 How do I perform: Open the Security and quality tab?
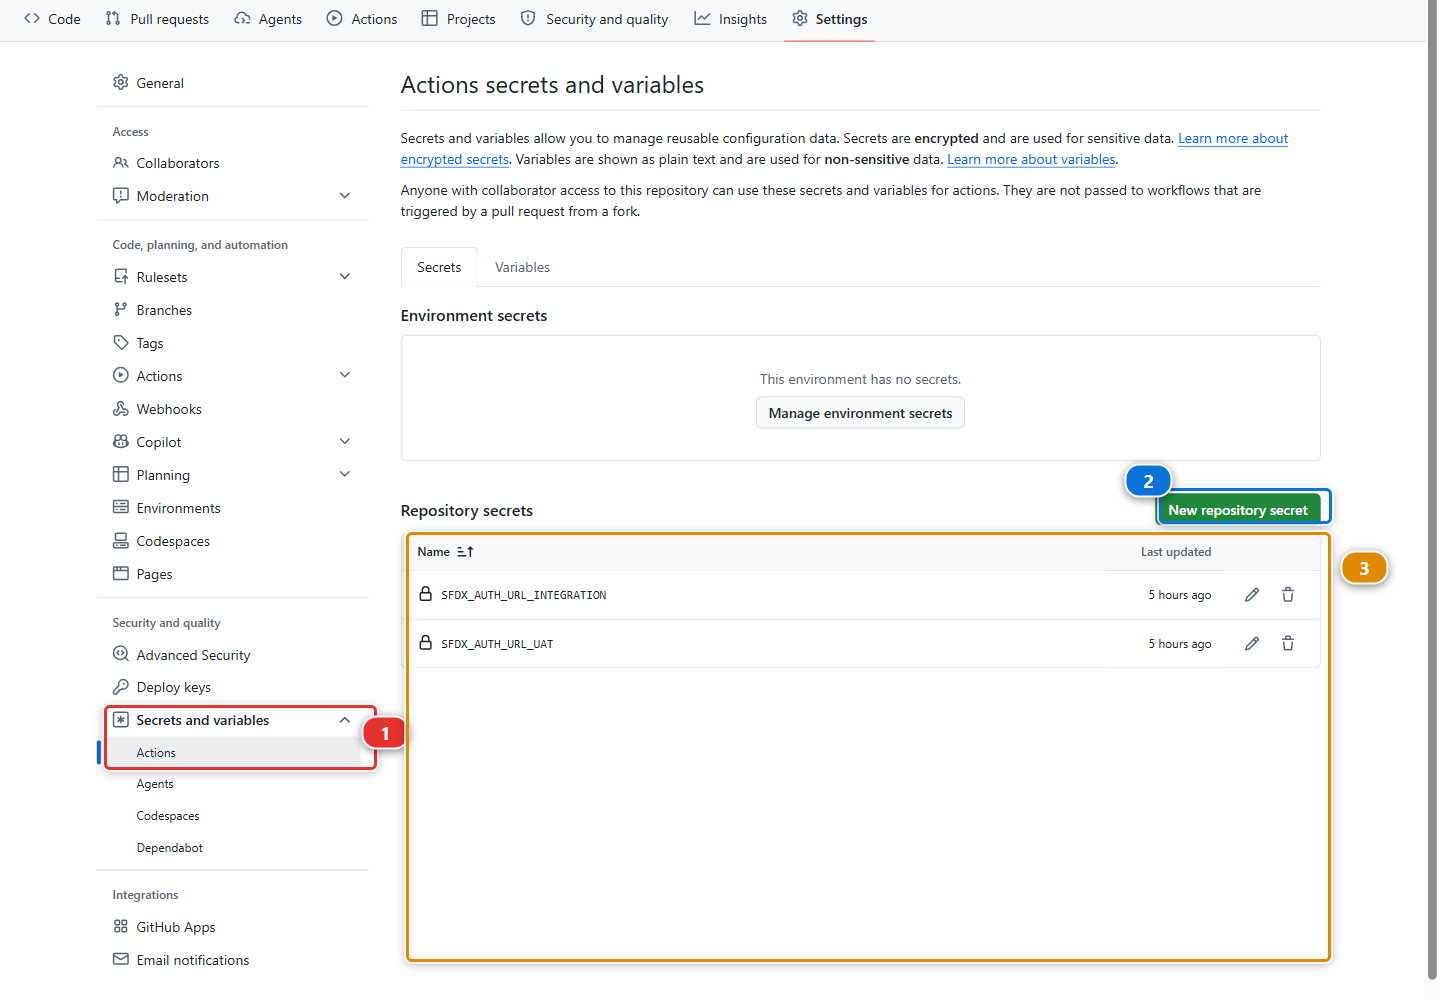click(595, 19)
